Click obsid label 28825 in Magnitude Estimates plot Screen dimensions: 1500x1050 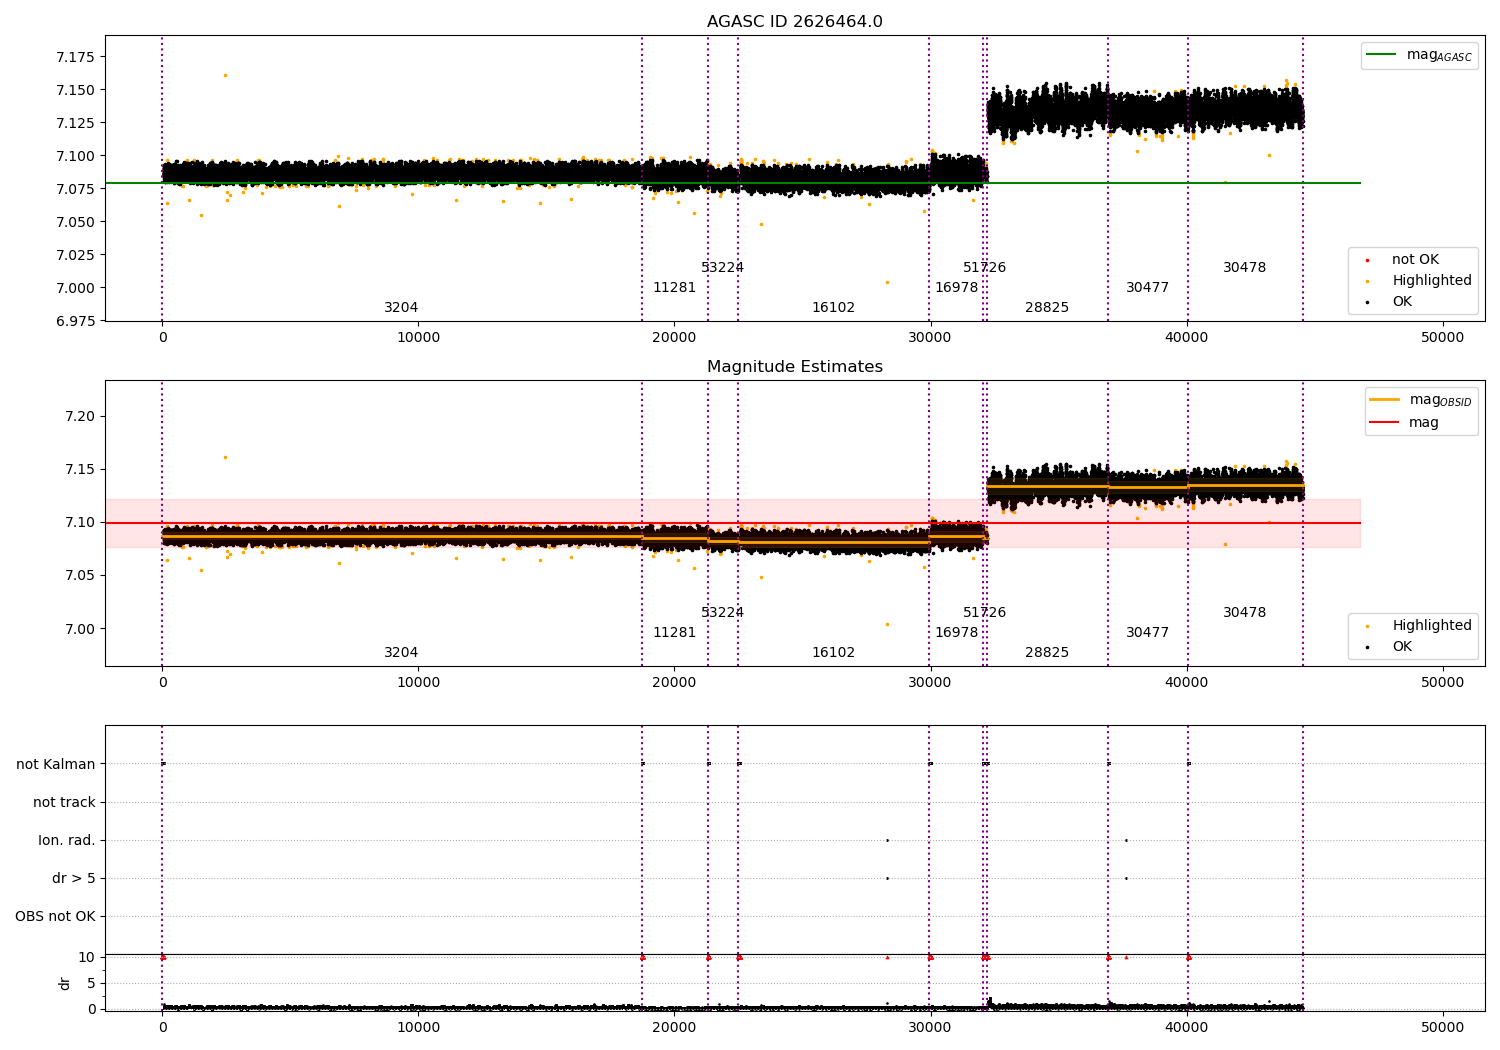1047,653
